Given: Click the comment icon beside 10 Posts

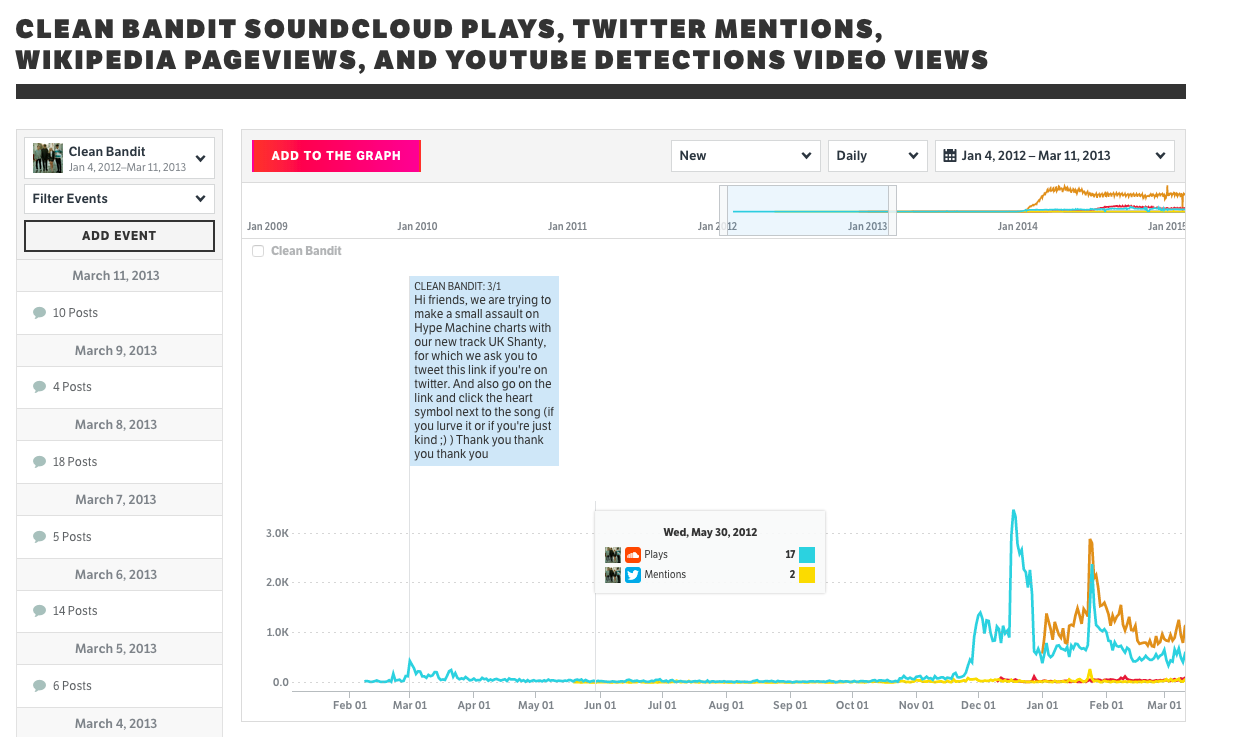Looking at the screenshot, I should (40, 313).
